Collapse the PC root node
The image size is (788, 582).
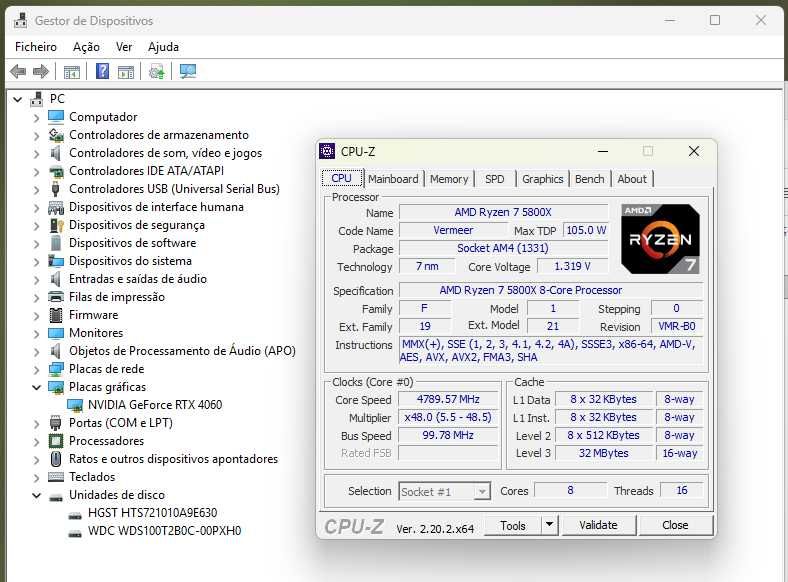[x=18, y=100]
